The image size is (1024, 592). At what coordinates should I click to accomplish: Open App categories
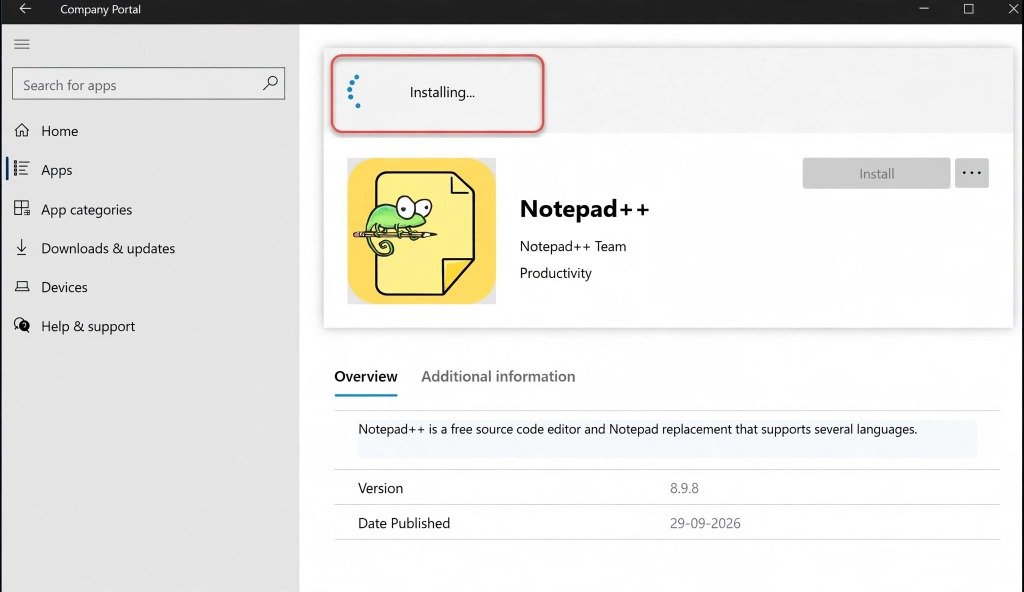click(x=86, y=210)
